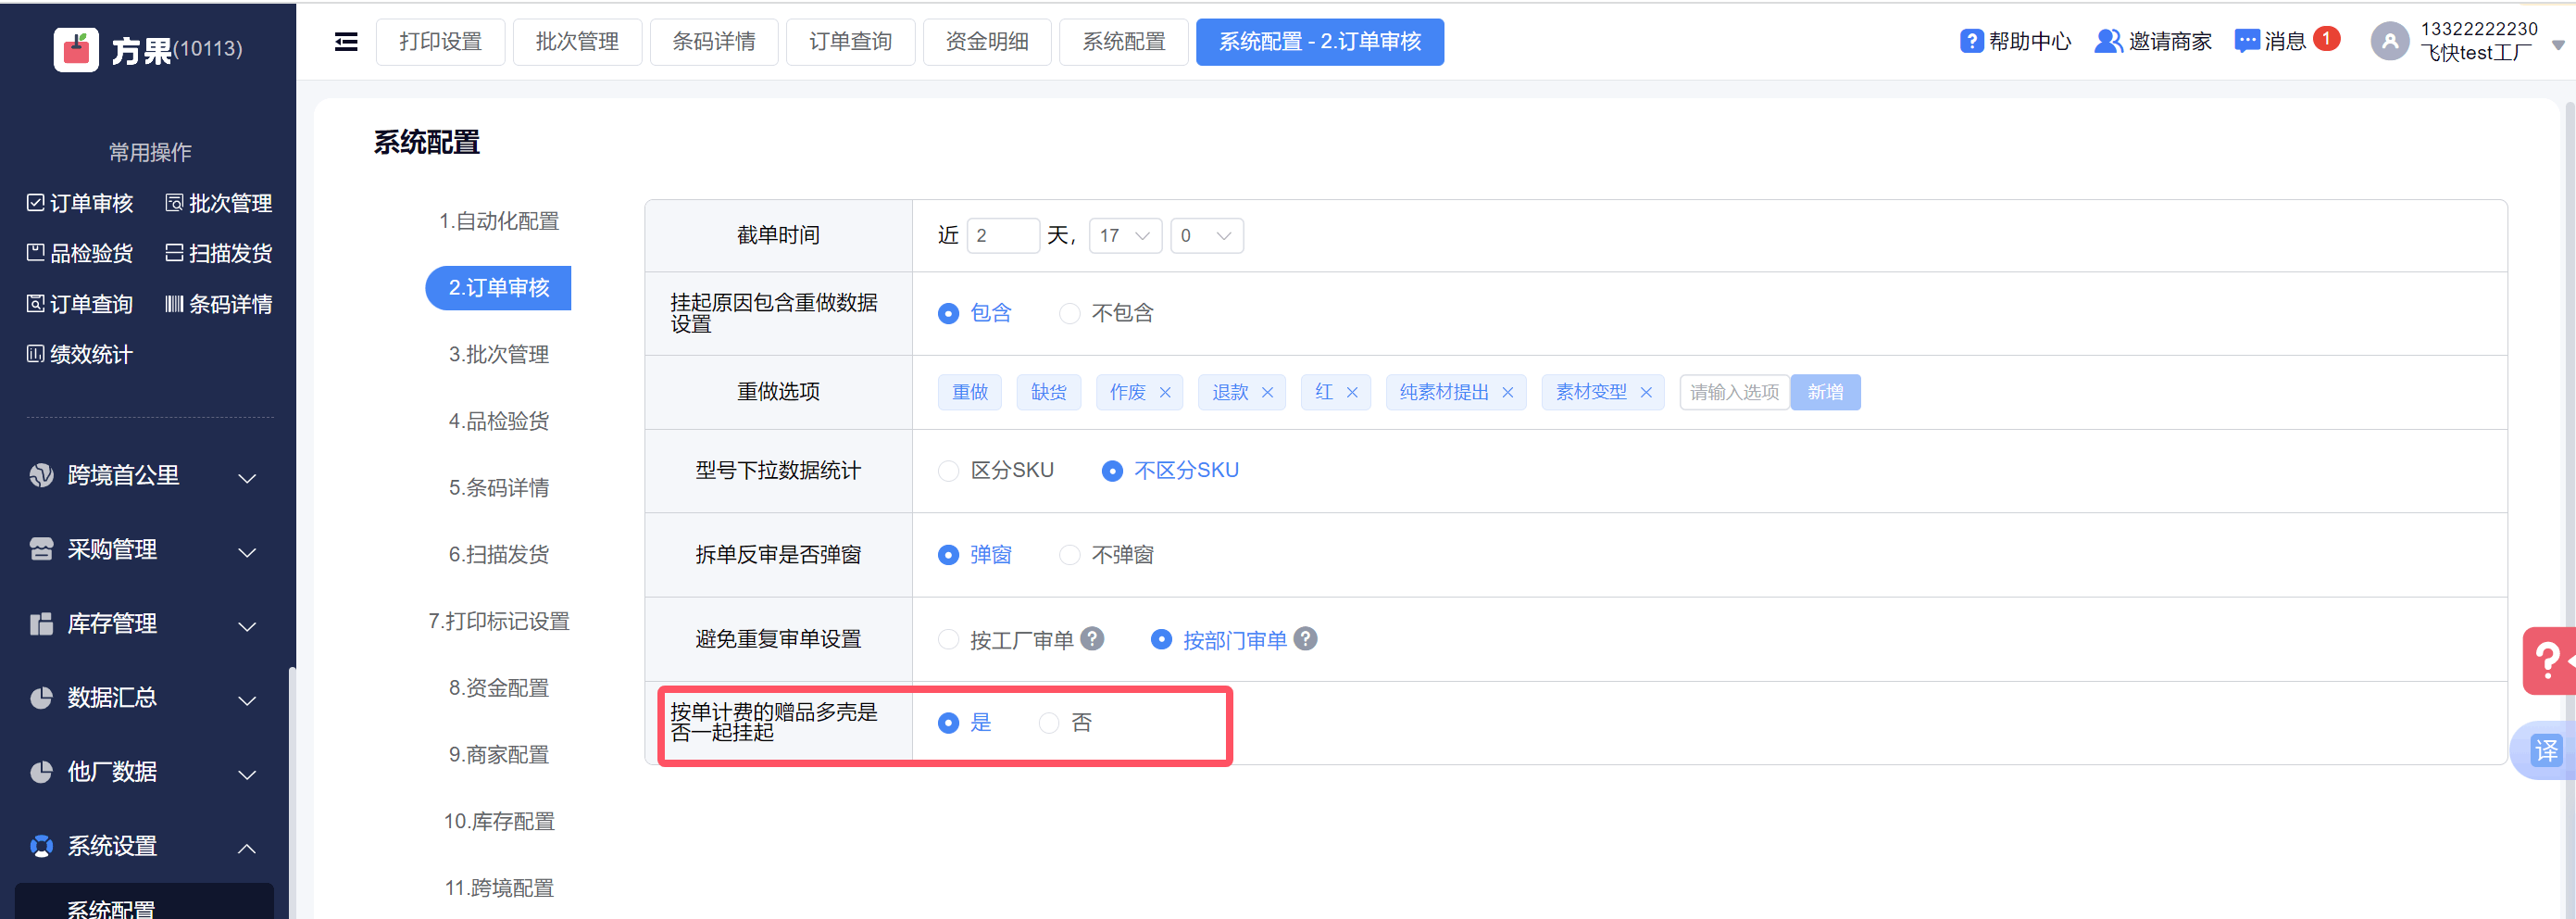The width and height of the screenshot is (2576, 919).
Task: Open the 消息 messages icon
Action: click(2246, 42)
